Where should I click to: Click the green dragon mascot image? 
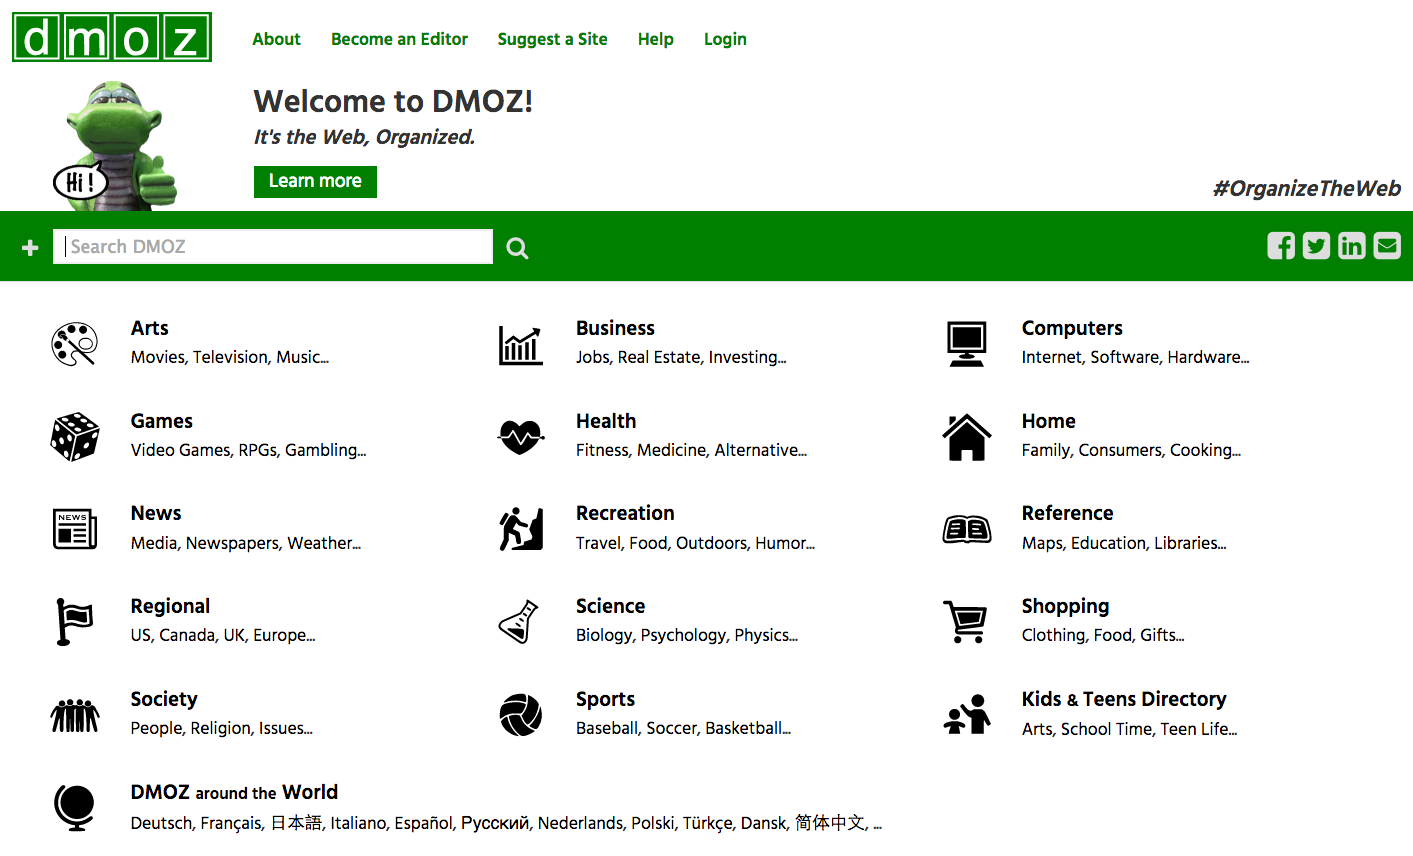[x=114, y=145]
